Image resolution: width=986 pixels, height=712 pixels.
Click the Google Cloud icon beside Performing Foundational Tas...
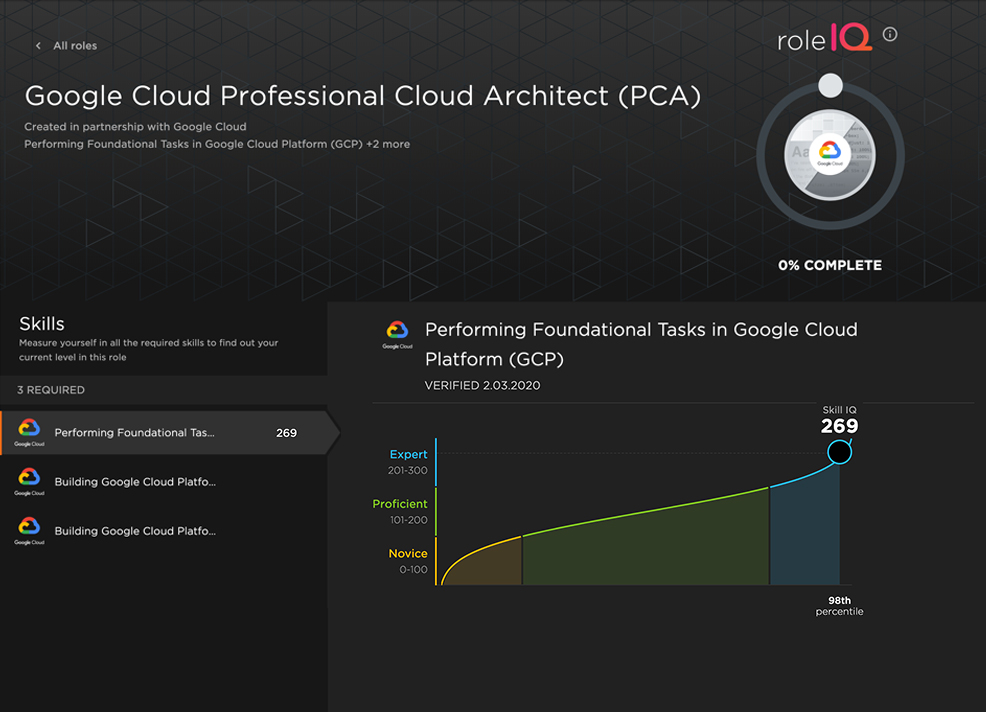coord(29,432)
